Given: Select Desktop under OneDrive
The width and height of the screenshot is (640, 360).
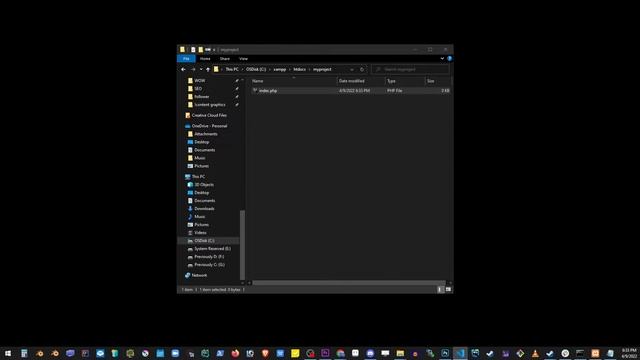Looking at the screenshot, I should click(202, 142).
